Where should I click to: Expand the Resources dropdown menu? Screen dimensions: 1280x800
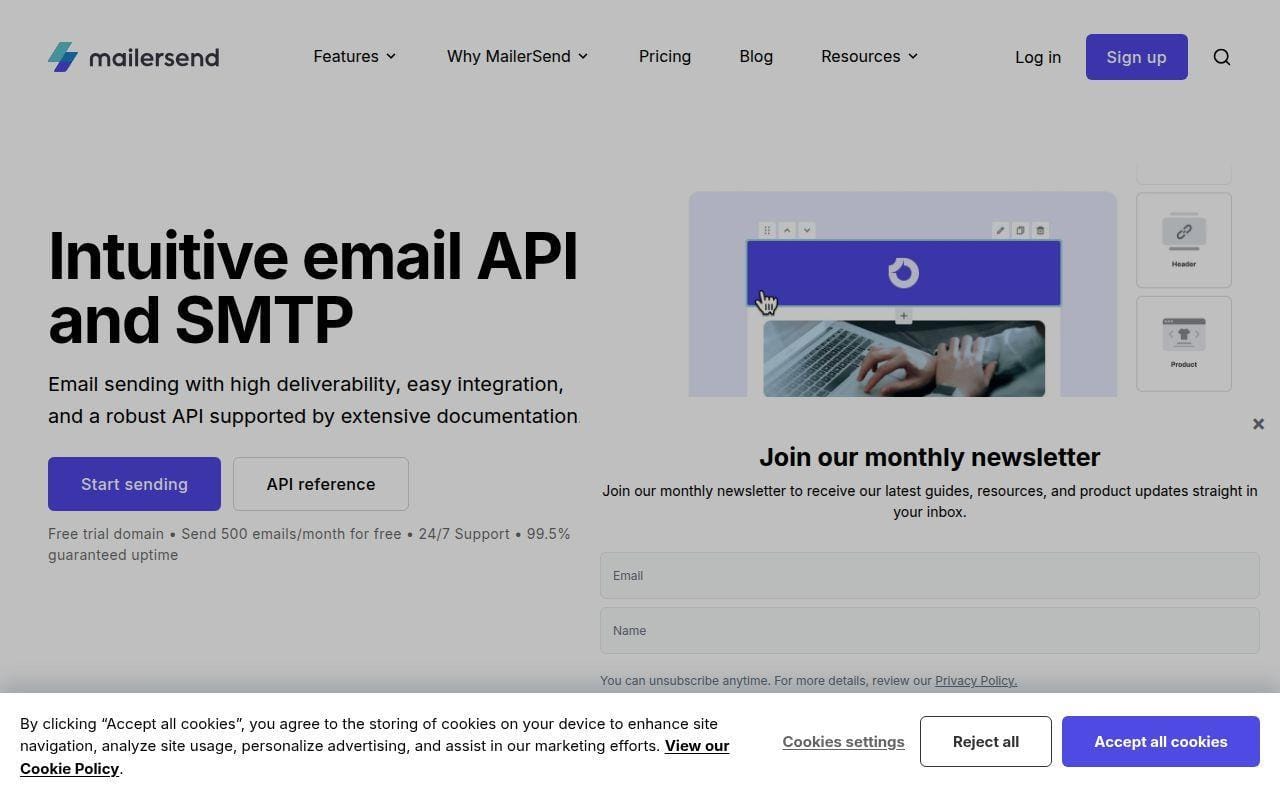point(870,56)
